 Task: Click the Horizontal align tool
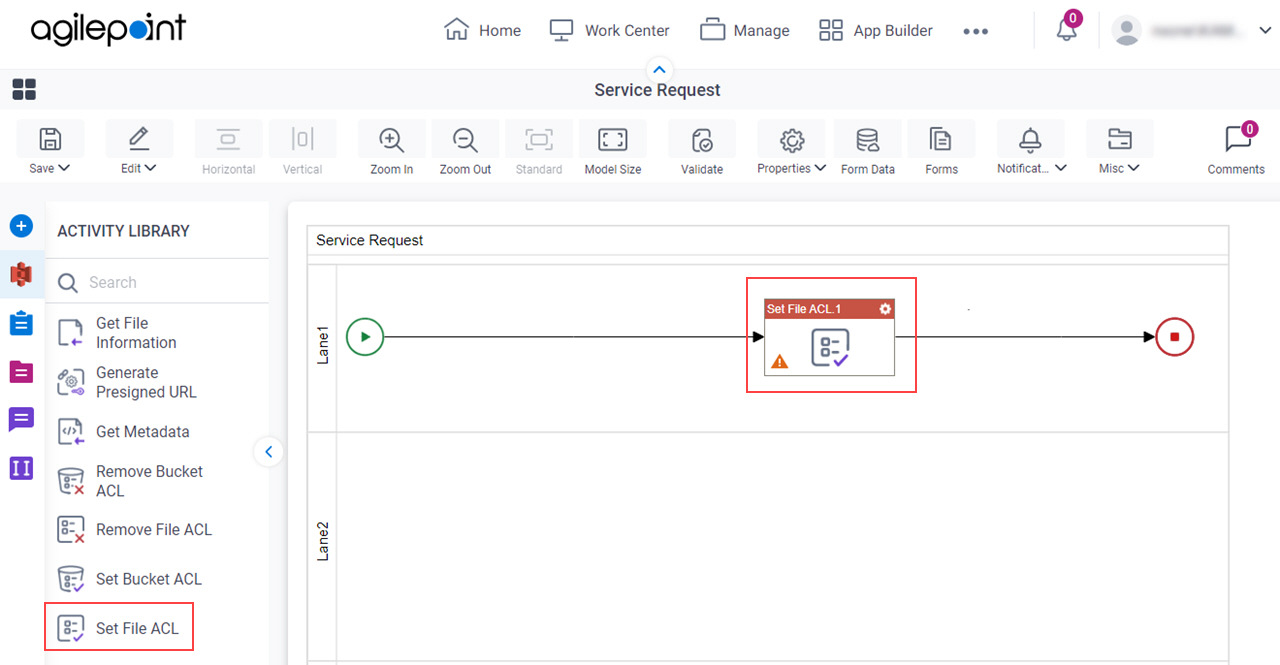point(228,148)
